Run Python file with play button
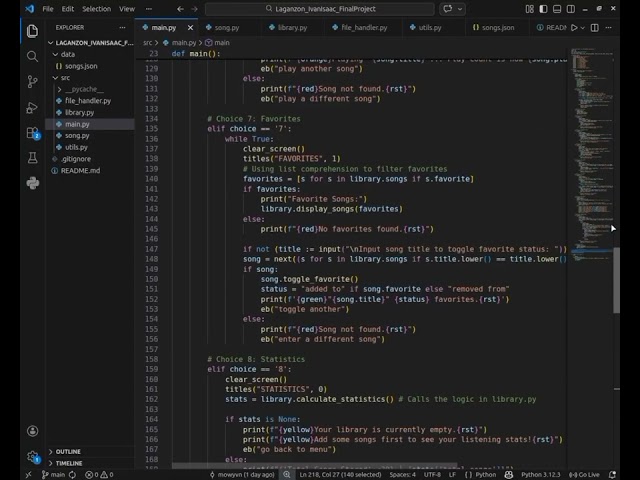640x480 pixels. (x=574, y=27)
